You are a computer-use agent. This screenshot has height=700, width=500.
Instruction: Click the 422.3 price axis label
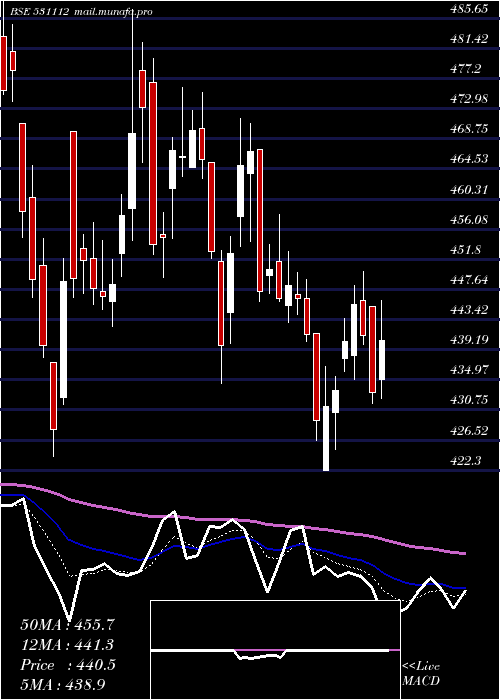466,461
